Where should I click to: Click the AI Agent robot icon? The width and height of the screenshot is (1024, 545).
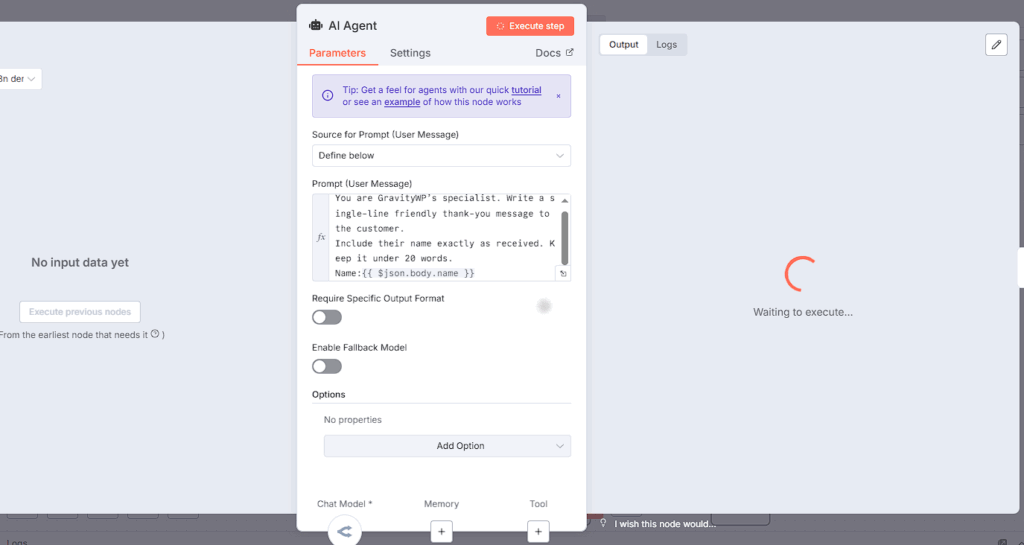coord(316,26)
